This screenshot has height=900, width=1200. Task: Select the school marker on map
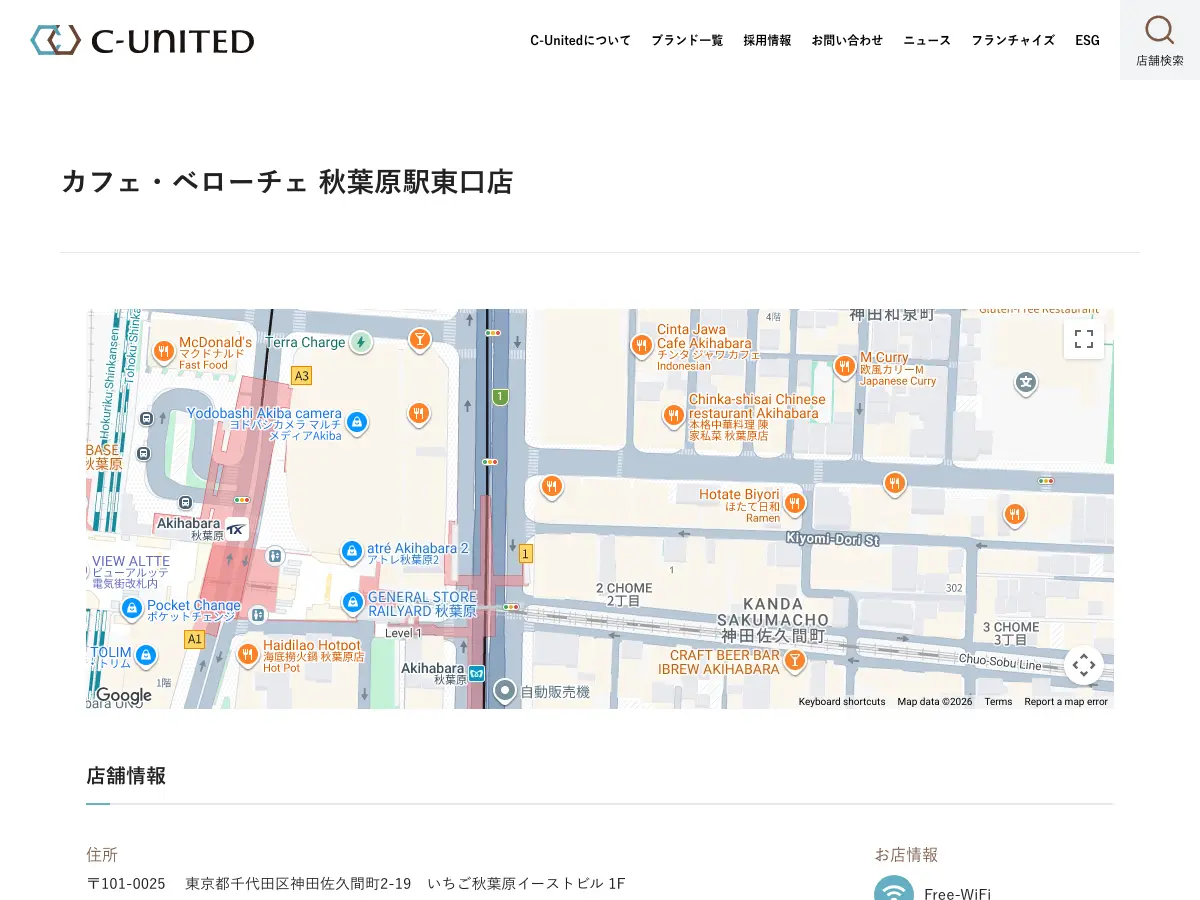[1026, 382]
